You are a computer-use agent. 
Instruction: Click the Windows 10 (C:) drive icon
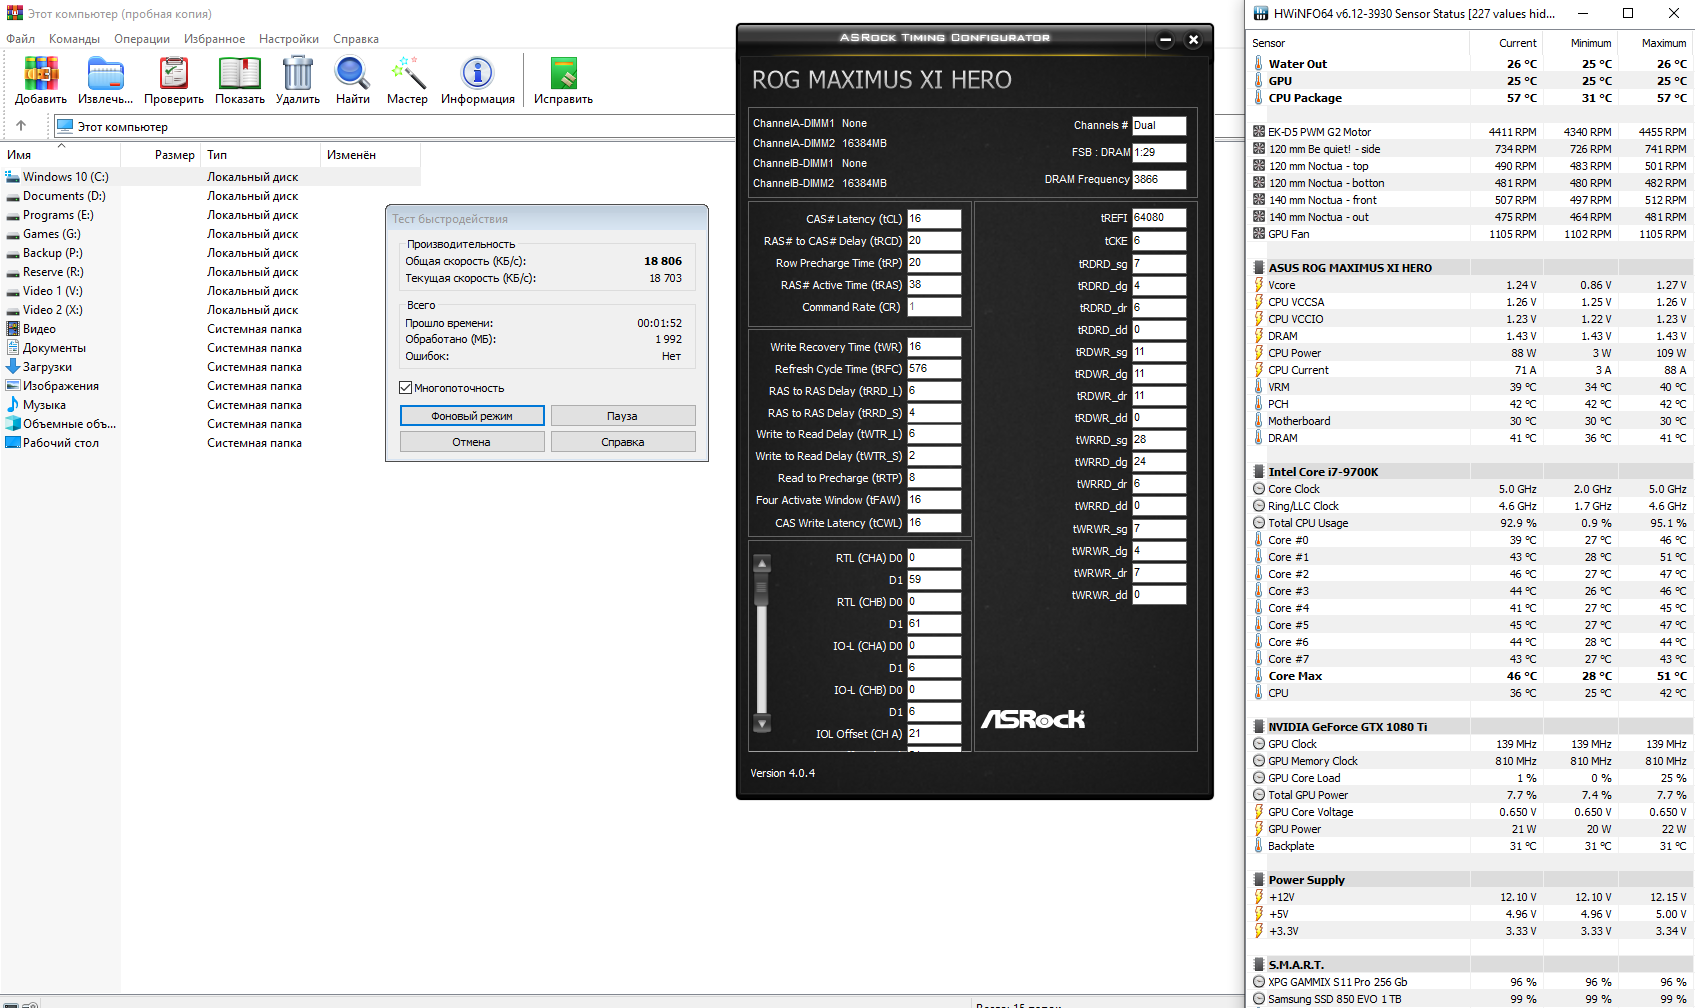(x=13, y=177)
